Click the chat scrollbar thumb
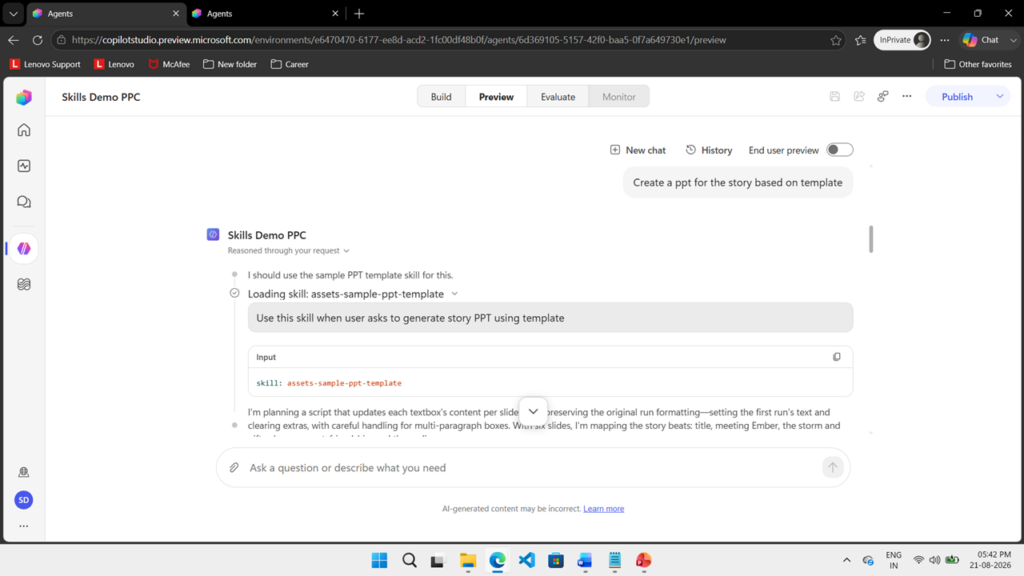 click(x=871, y=239)
